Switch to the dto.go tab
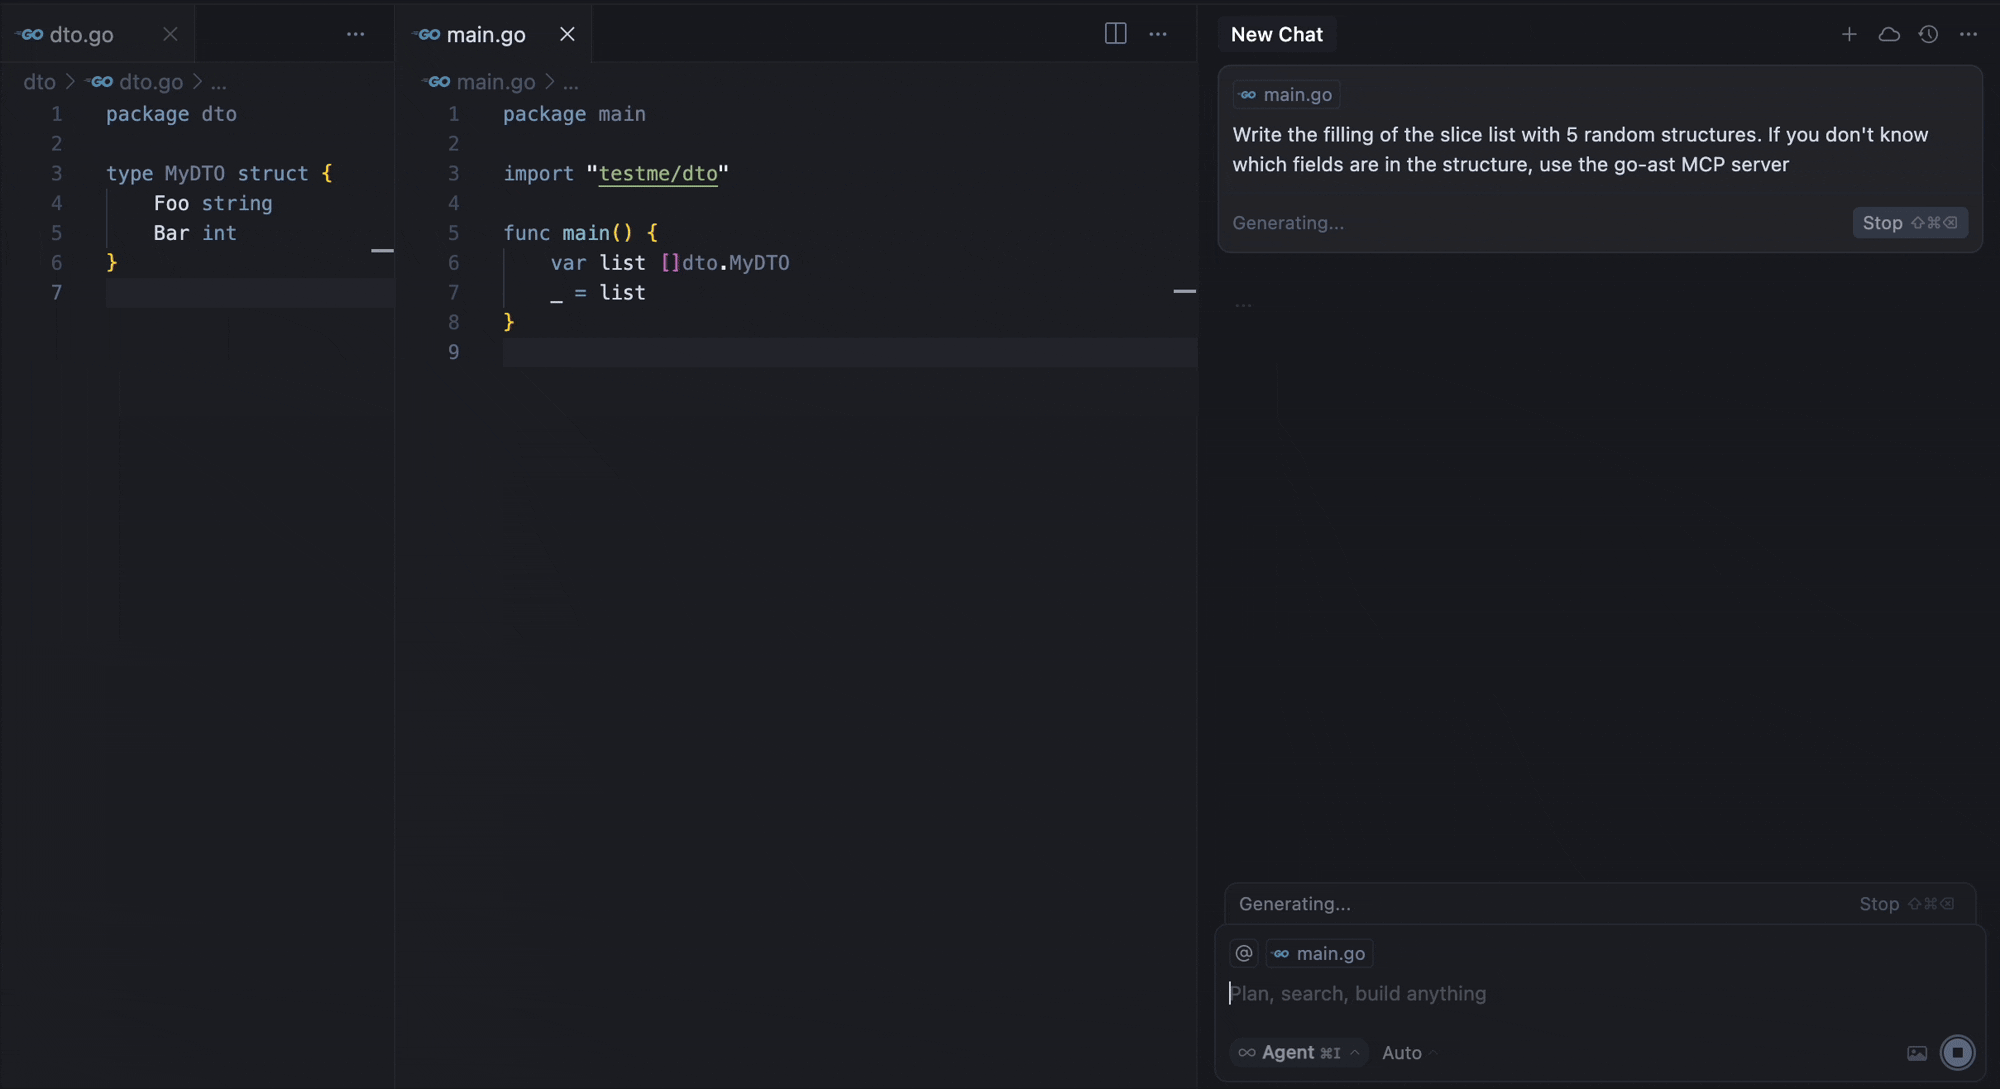Image resolution: width=2000 pixels, height=1089 pixels. pyautogui.click(x=81, y=34)
